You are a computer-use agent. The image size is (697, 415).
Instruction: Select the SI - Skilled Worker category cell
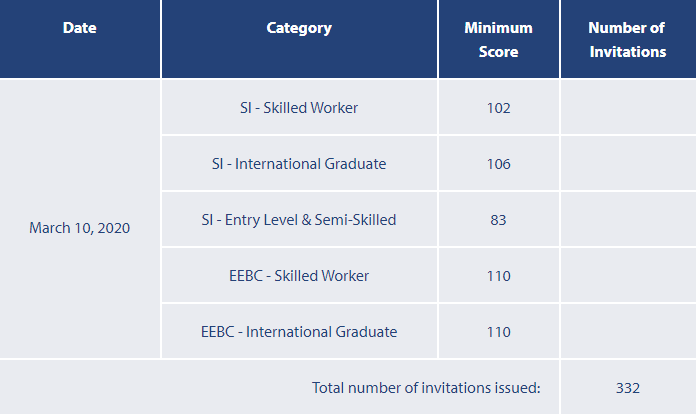coord(299,108)
